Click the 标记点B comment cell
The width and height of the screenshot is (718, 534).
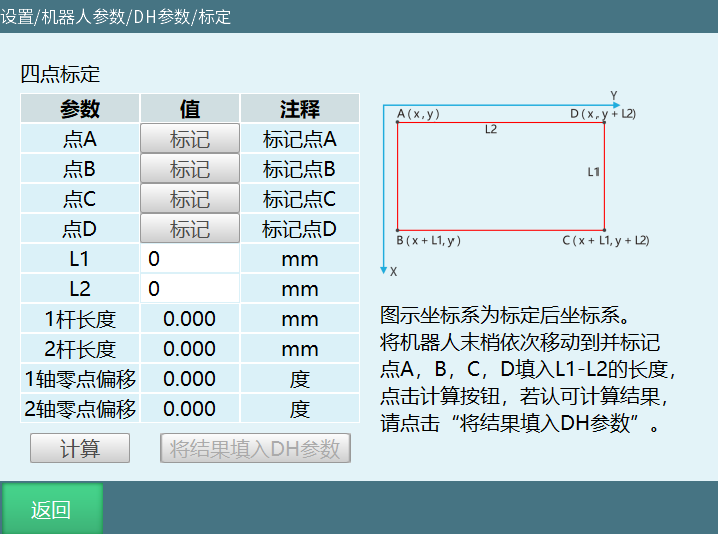(299, 169)
